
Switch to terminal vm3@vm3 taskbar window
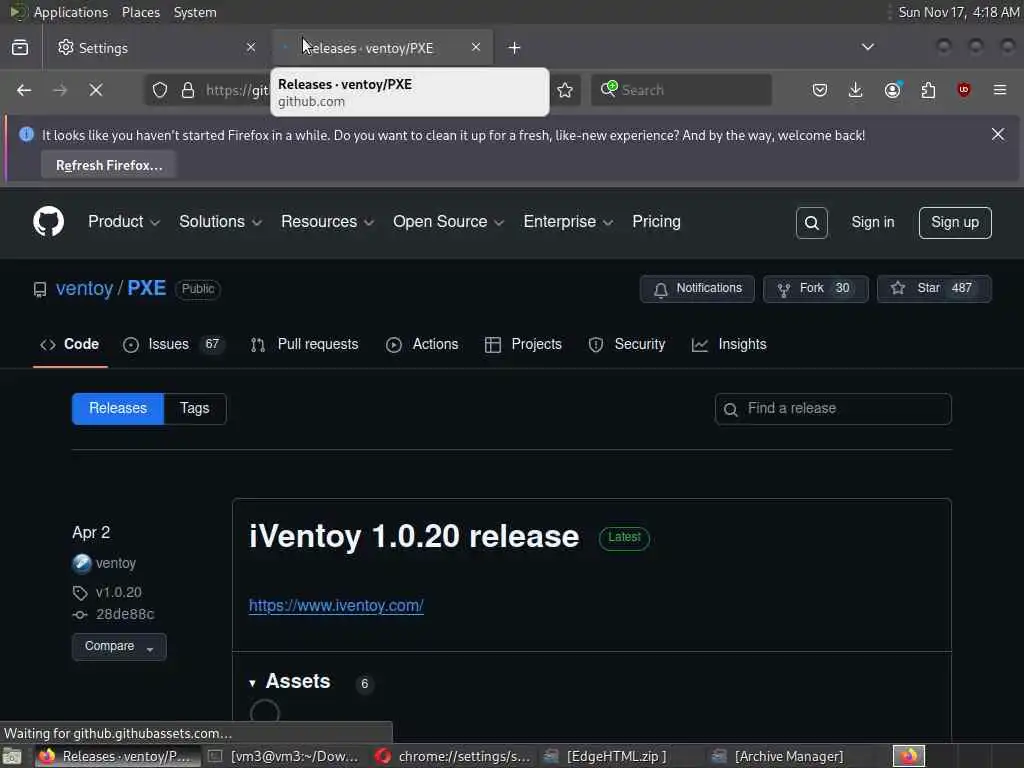[284, 756]
